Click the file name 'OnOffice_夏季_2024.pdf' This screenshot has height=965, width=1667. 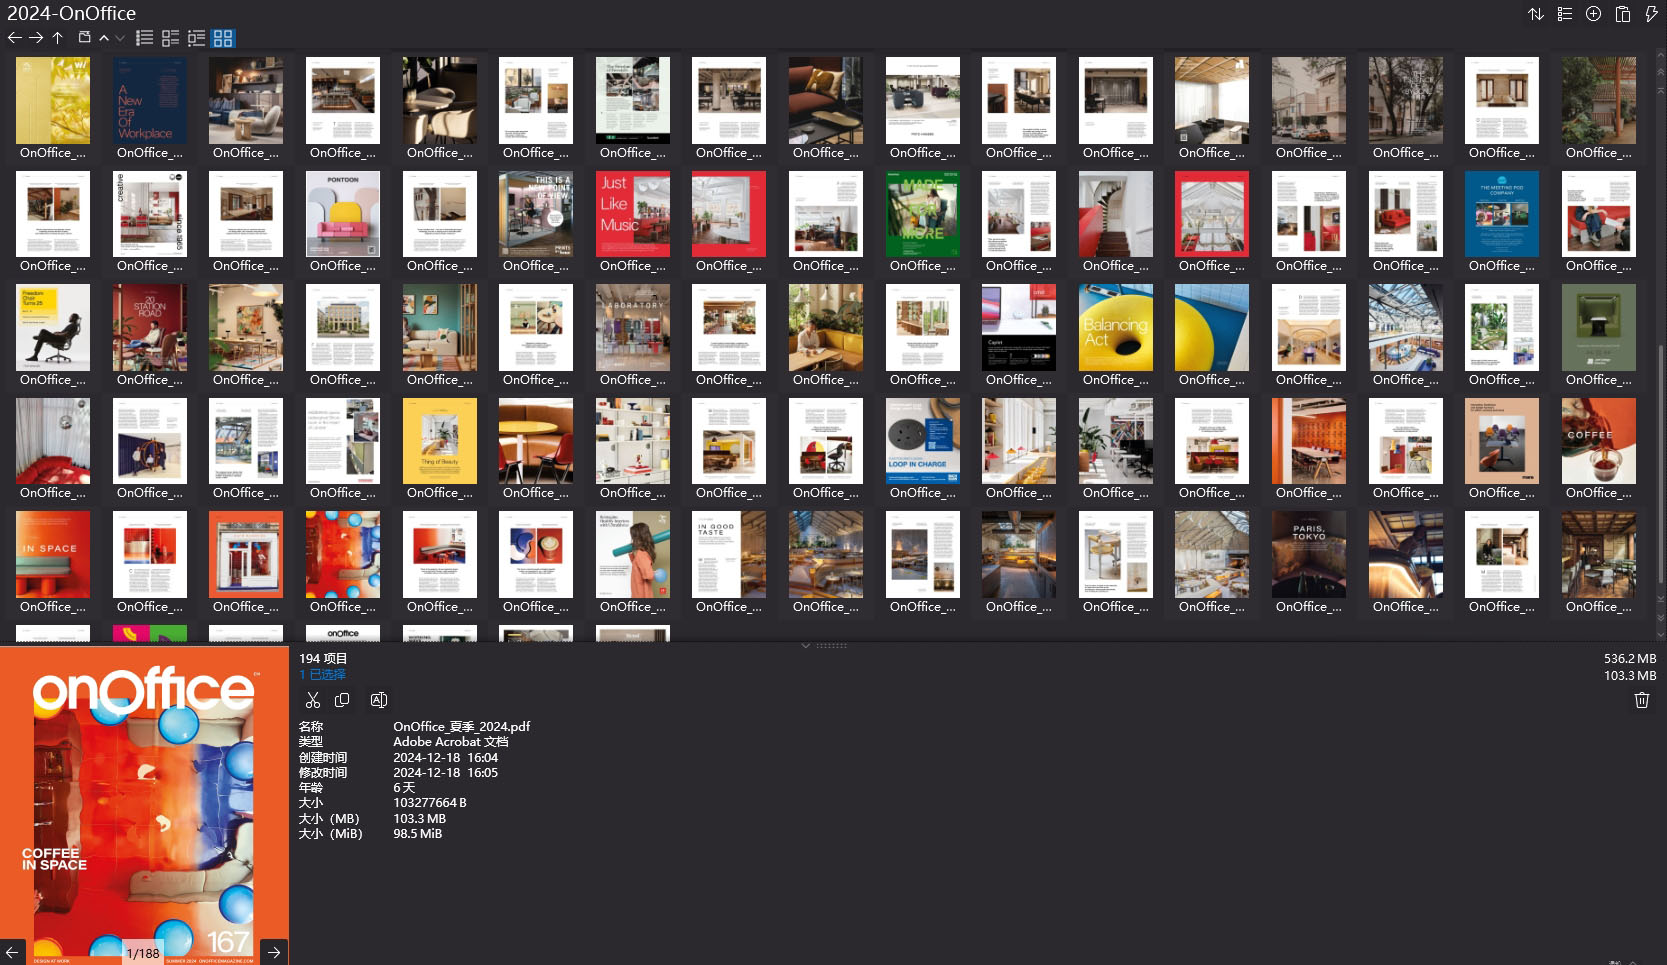(x=462, y=727)
